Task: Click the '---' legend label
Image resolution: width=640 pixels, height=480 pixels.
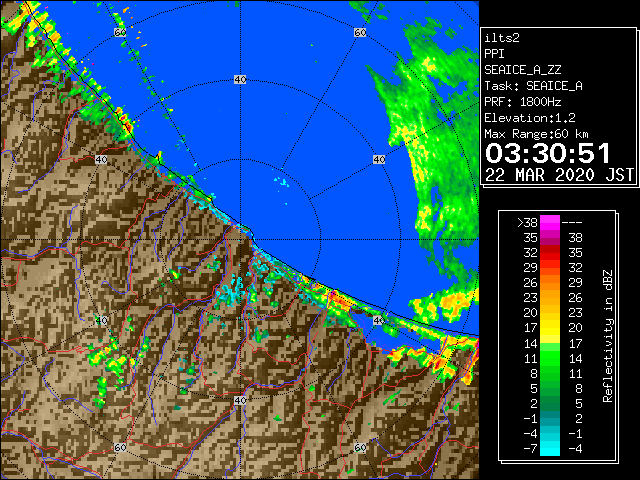Action: [x=572, y=223]
